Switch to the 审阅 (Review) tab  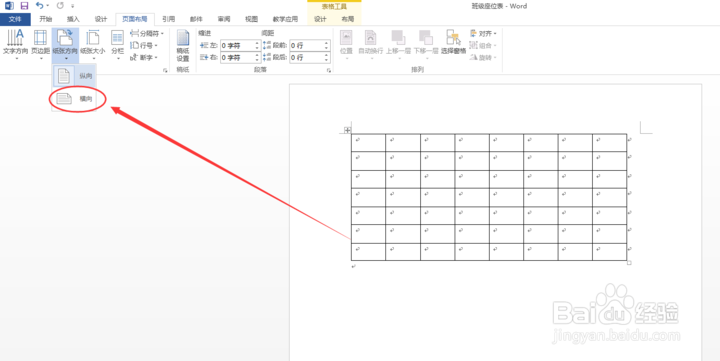pos(224,19)
